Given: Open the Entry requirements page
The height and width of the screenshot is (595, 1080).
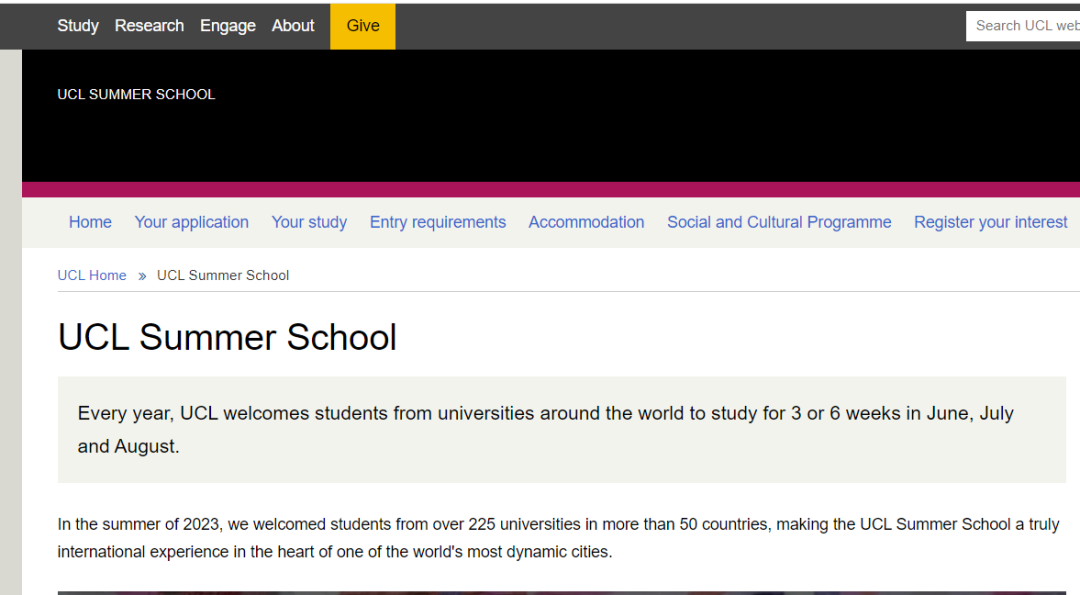Looking at the screenshot, I should pyautogui.click(x=438, y=222).
